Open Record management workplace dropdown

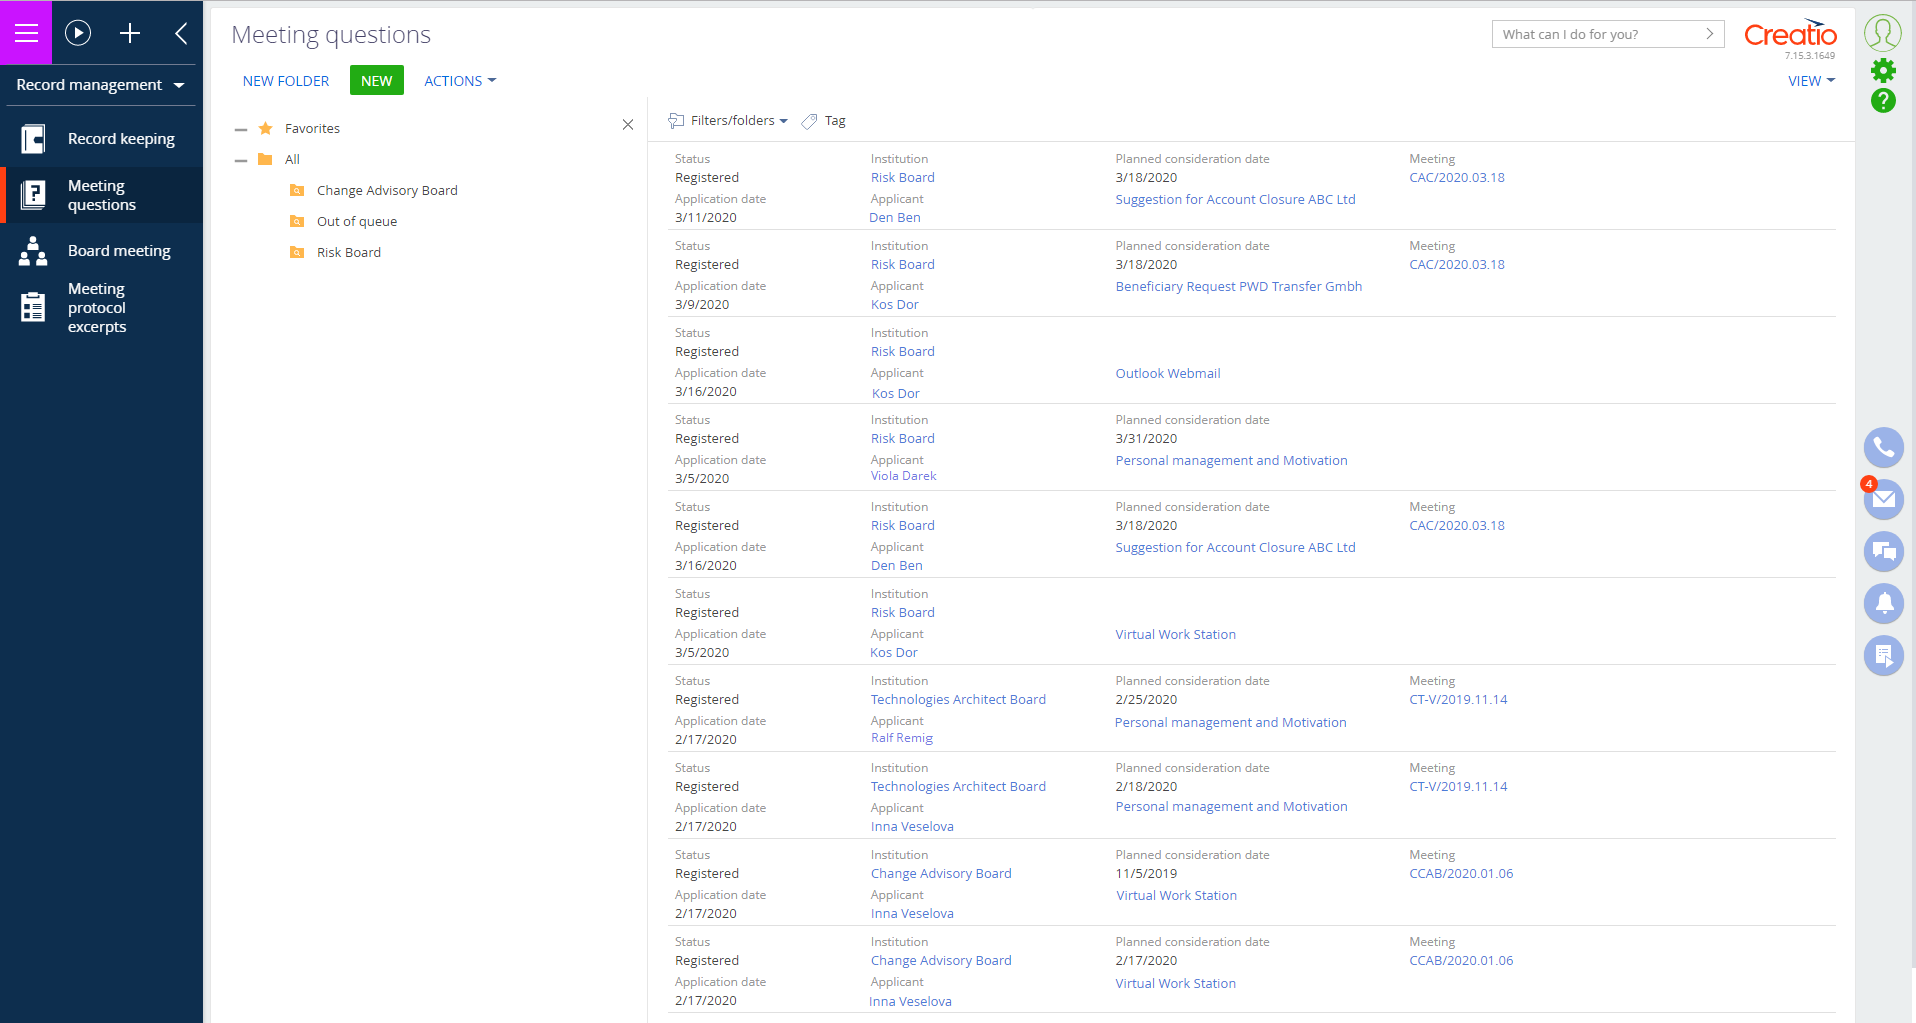[x=101, y=85]
